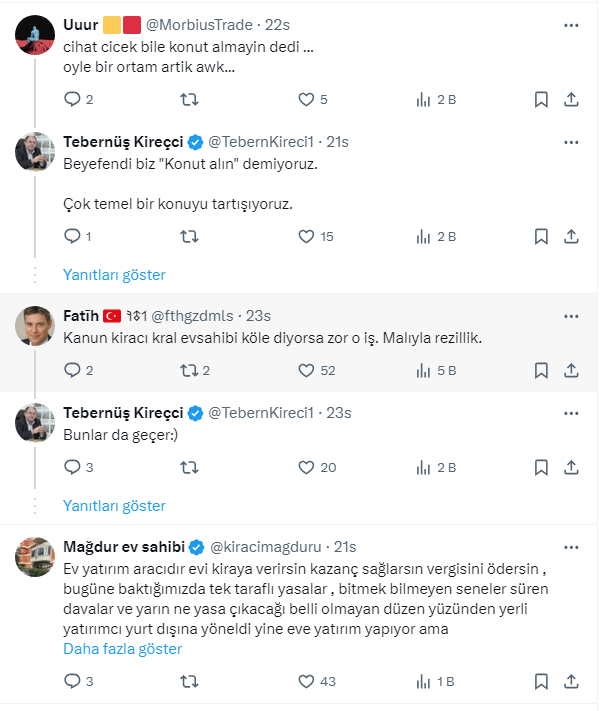Like the "Bunlar da geçer:)" tweet

[x=307, y=467]
